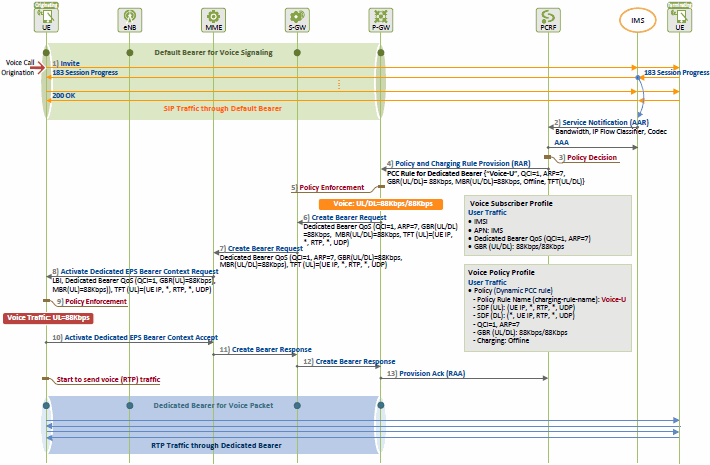Click "Default Bearer for Voice Signaling" title
The height and width of the screenshot is (465, 710).
[213, 53]
